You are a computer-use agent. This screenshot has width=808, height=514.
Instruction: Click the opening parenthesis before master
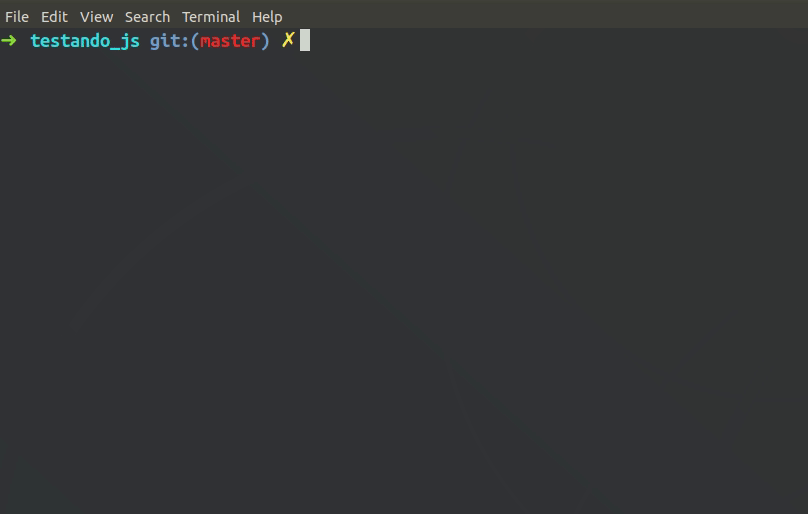point(195,41)
